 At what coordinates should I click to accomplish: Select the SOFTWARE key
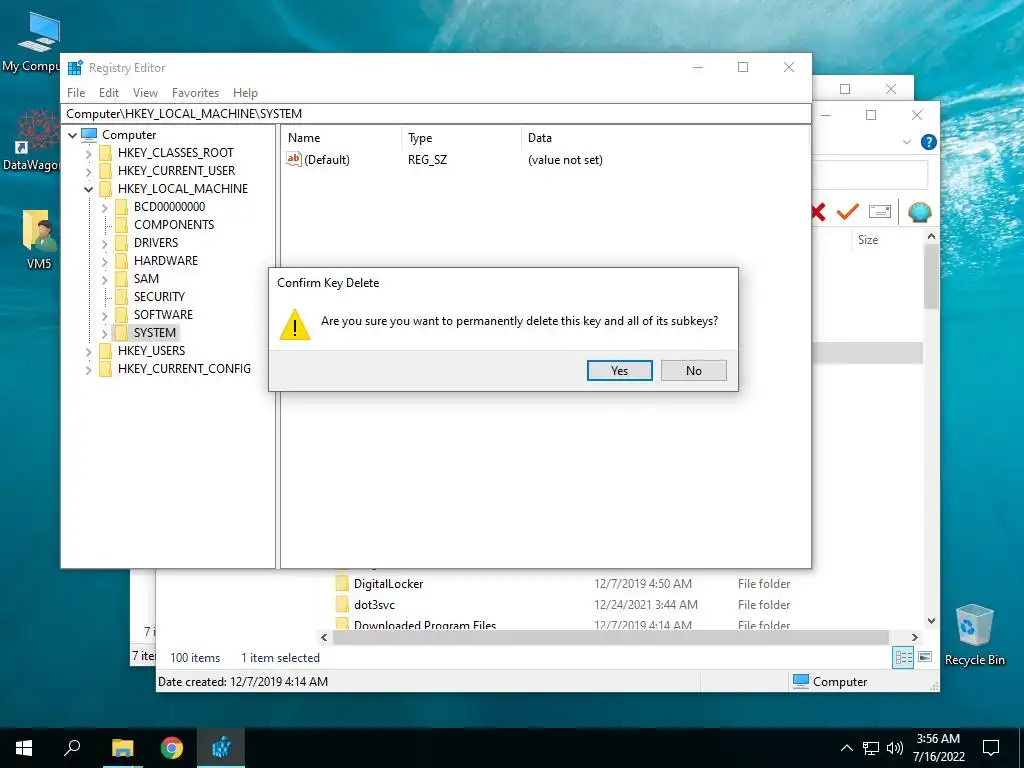(x=163, y=315)
